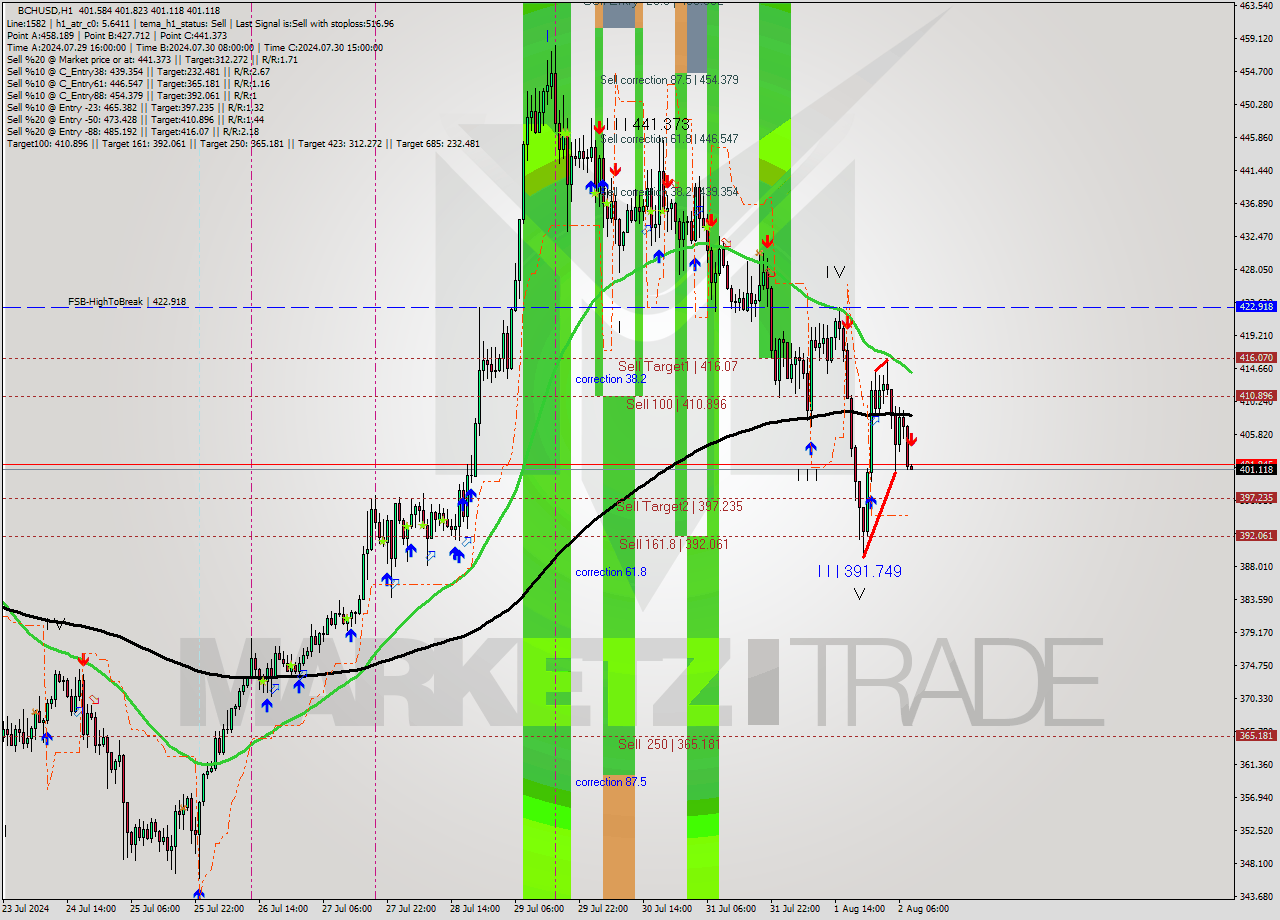The height and width of the screenshot is (920, 1280).
Task: Select the 'correction 61.8' blue label
Action: click(611, 572)
